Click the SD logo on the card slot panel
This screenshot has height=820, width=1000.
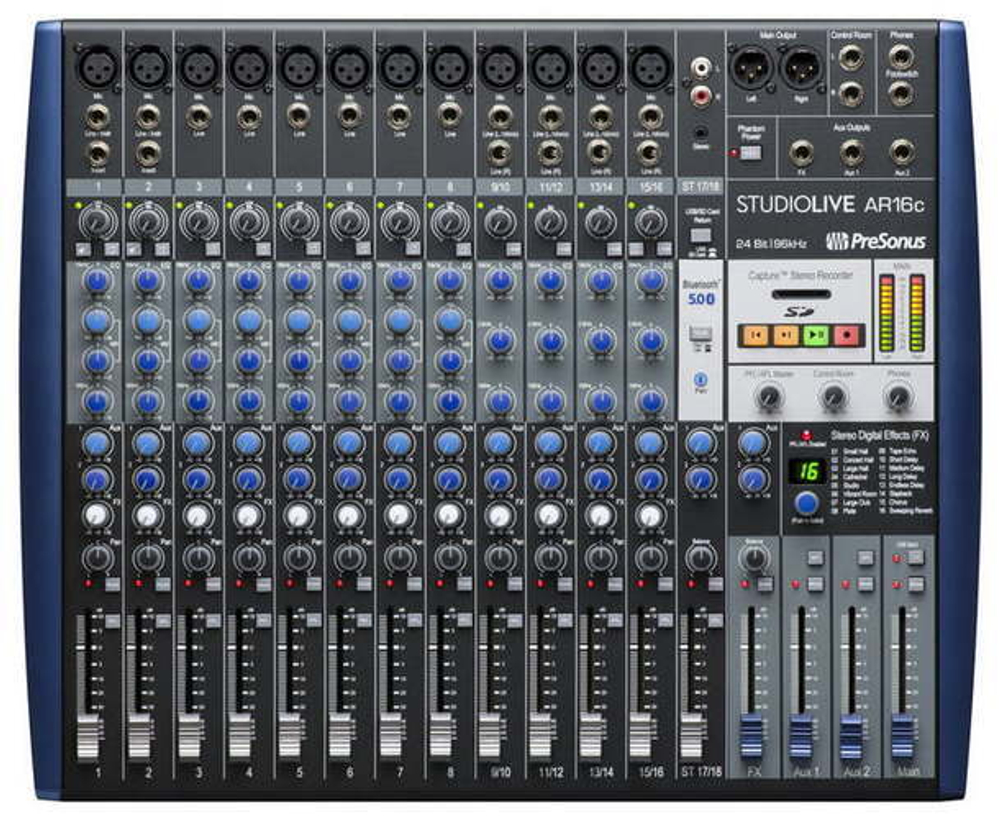[796, 310]
